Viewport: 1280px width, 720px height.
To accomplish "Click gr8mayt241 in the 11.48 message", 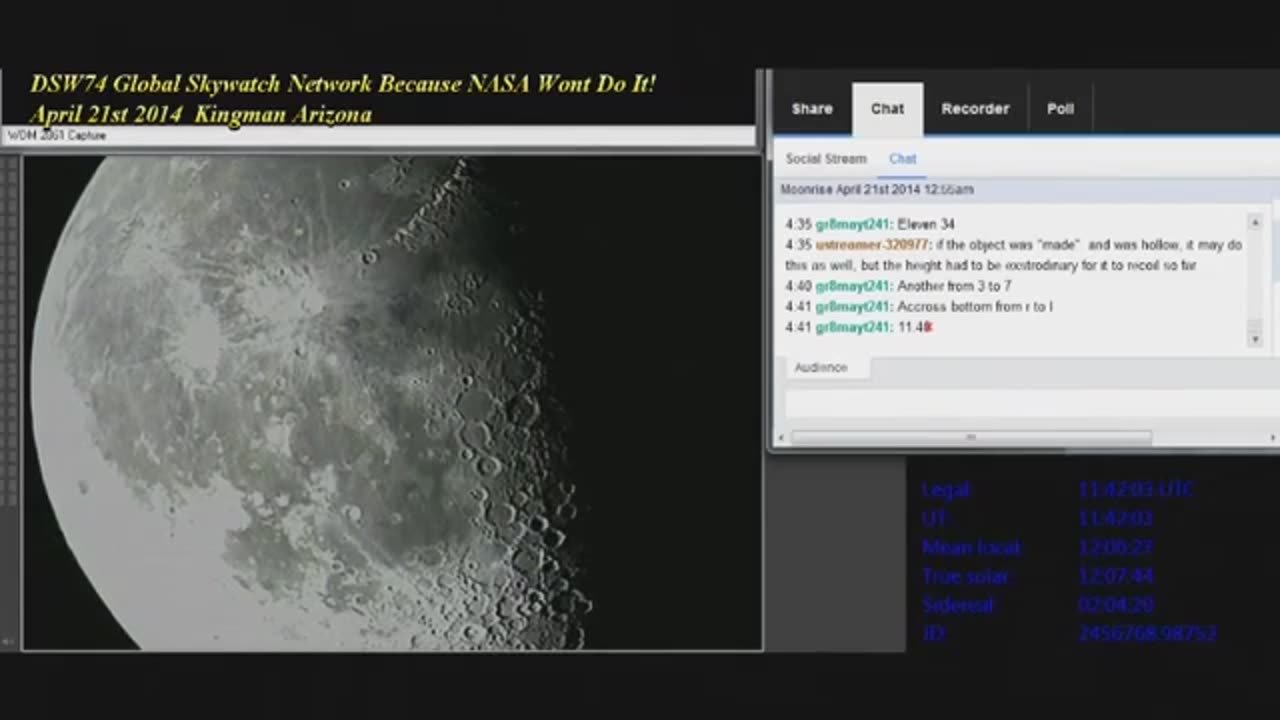I will click(x=852, y=327).
